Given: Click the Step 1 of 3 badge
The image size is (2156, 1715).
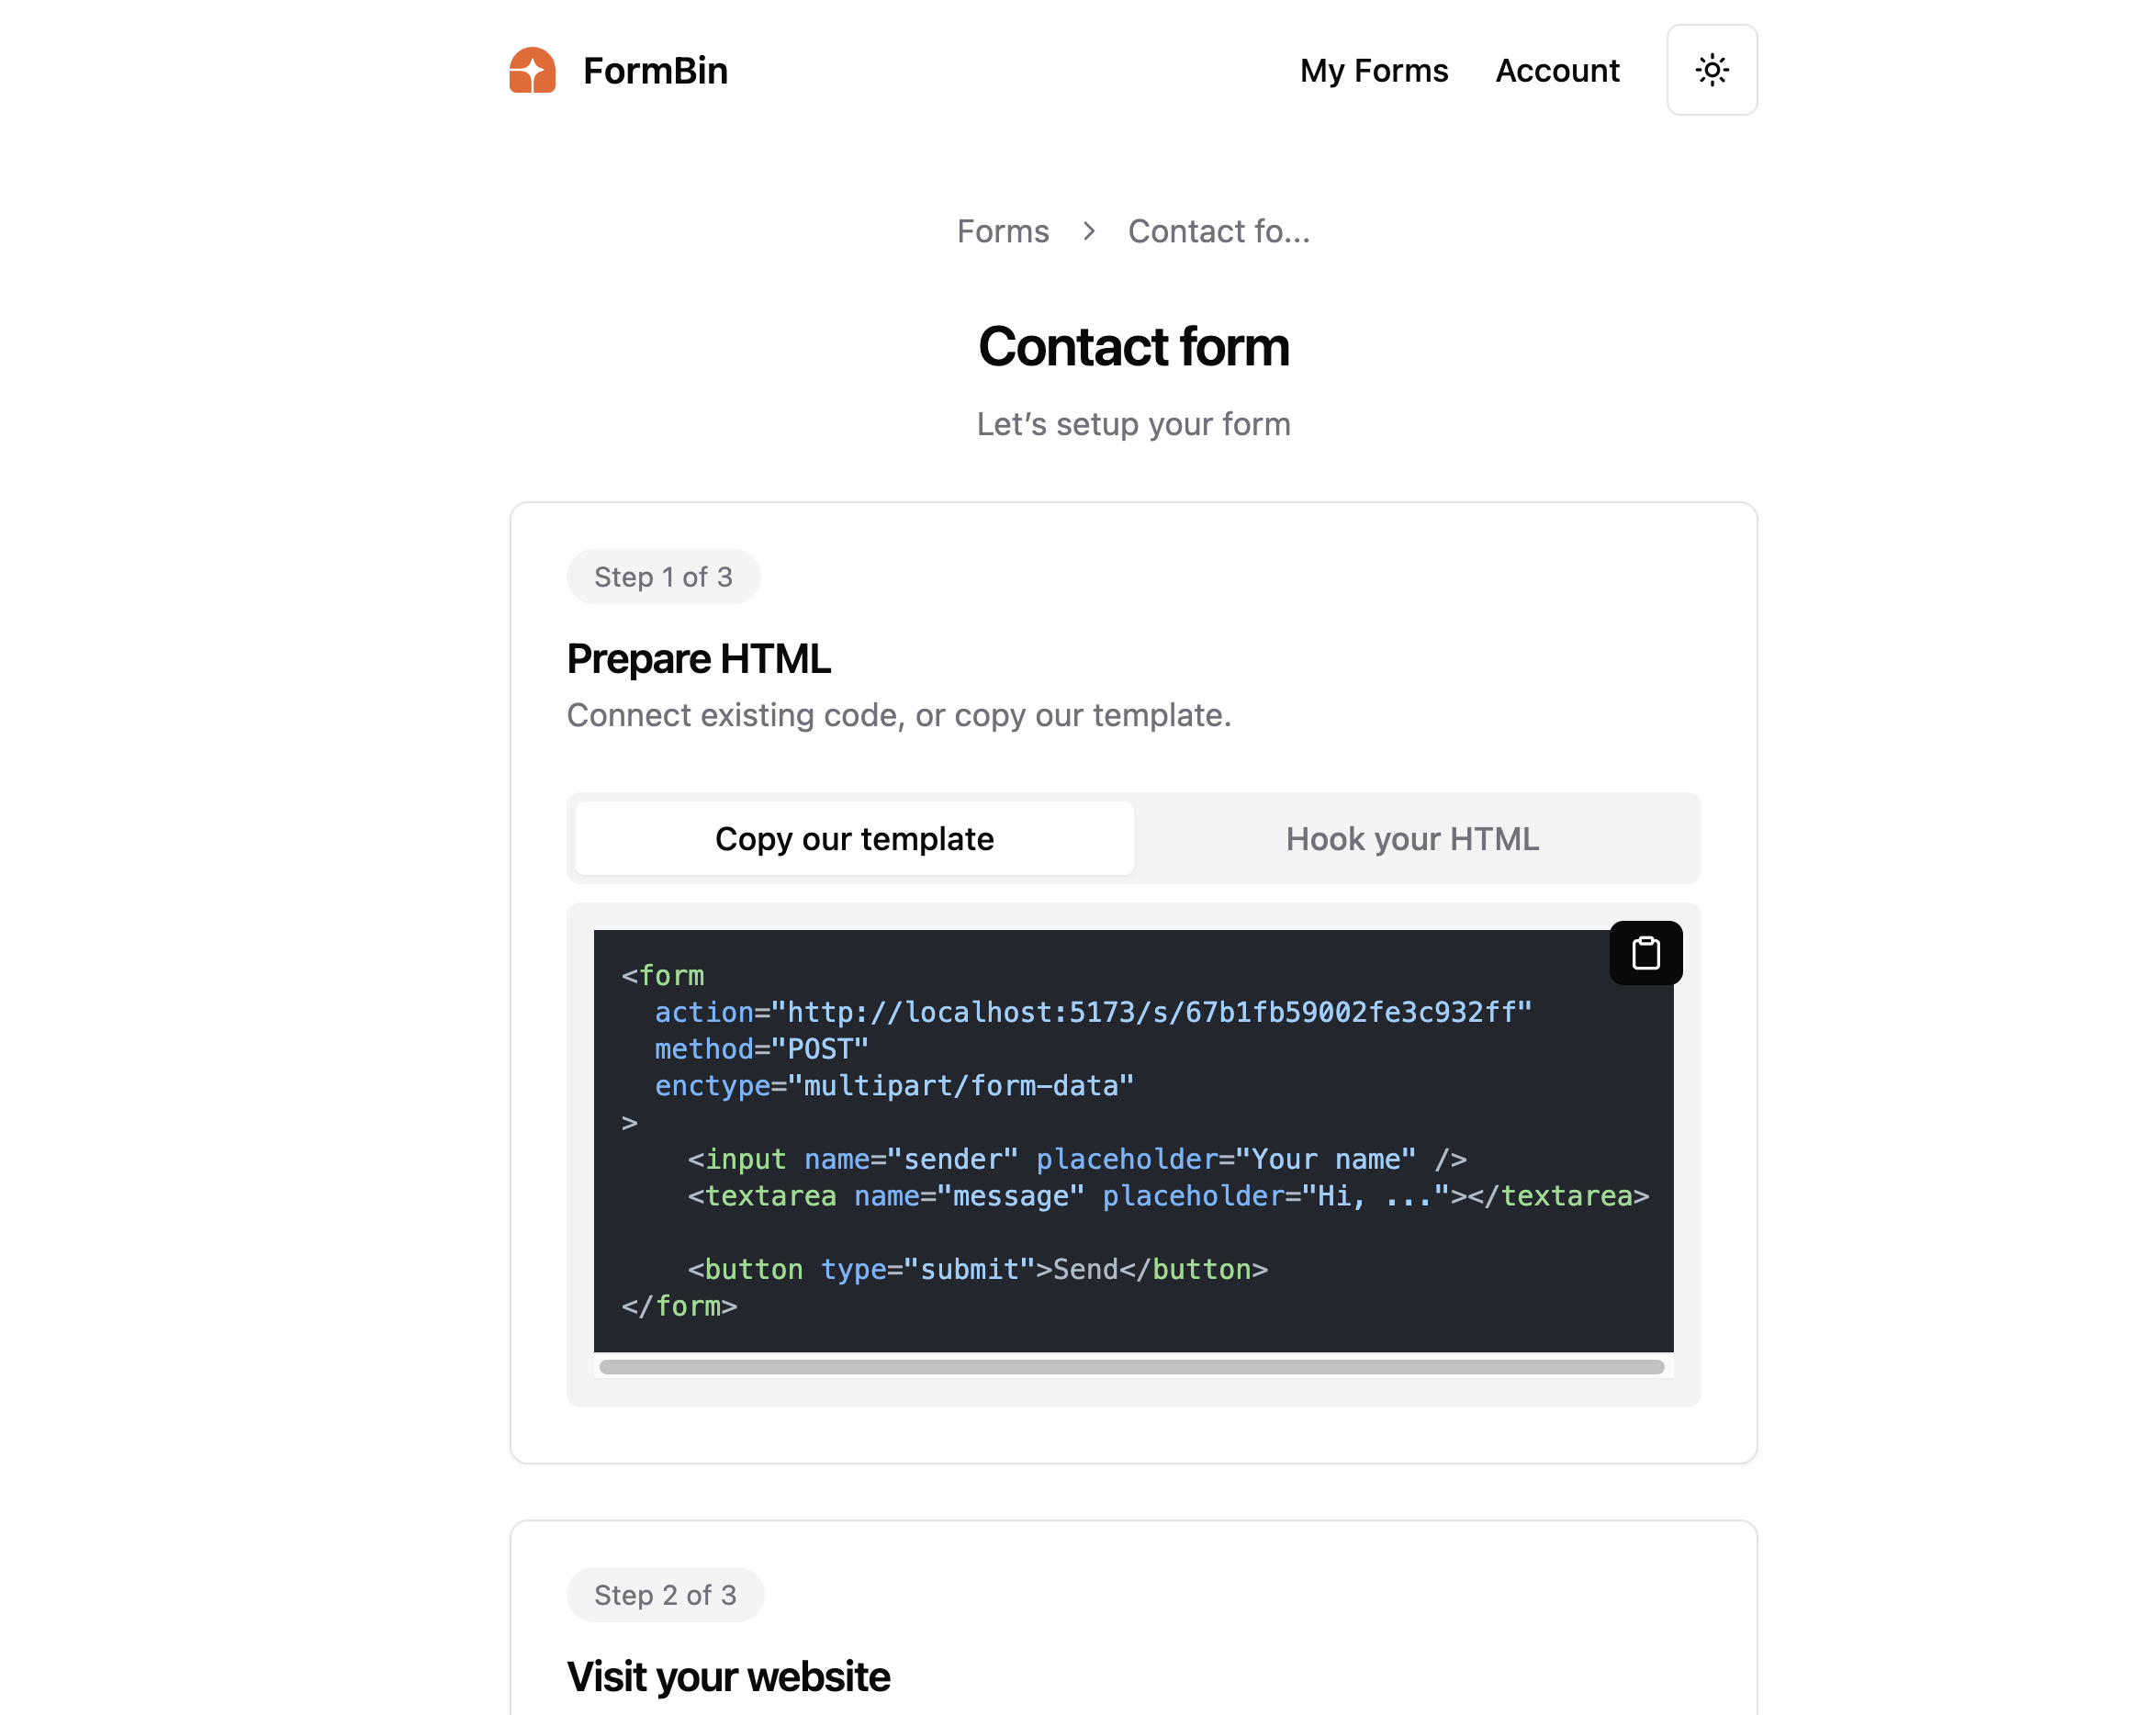Looking at the screenshot, I should point(663,576).
